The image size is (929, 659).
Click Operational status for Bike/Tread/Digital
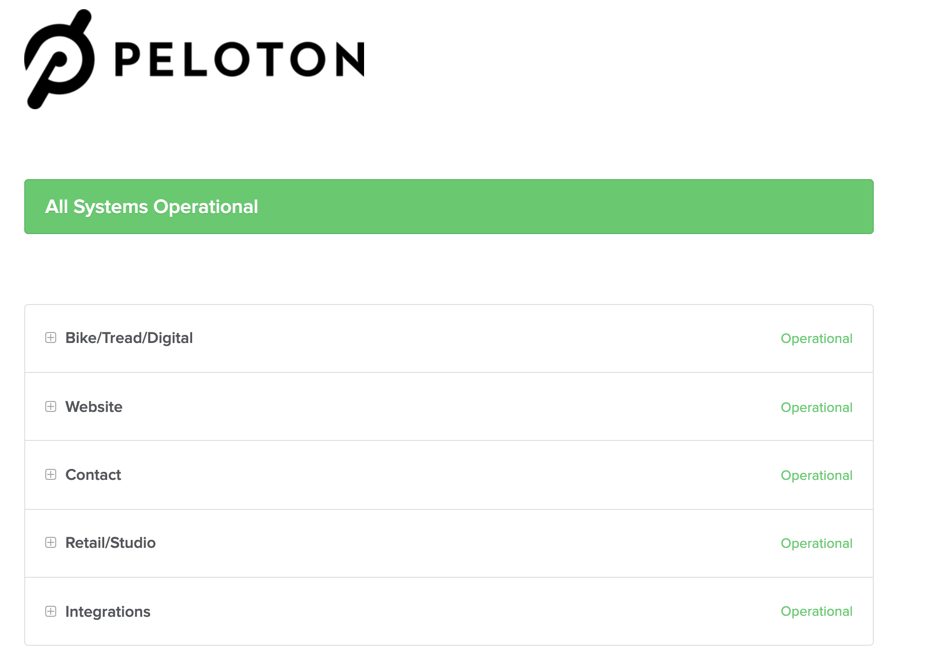816,338
